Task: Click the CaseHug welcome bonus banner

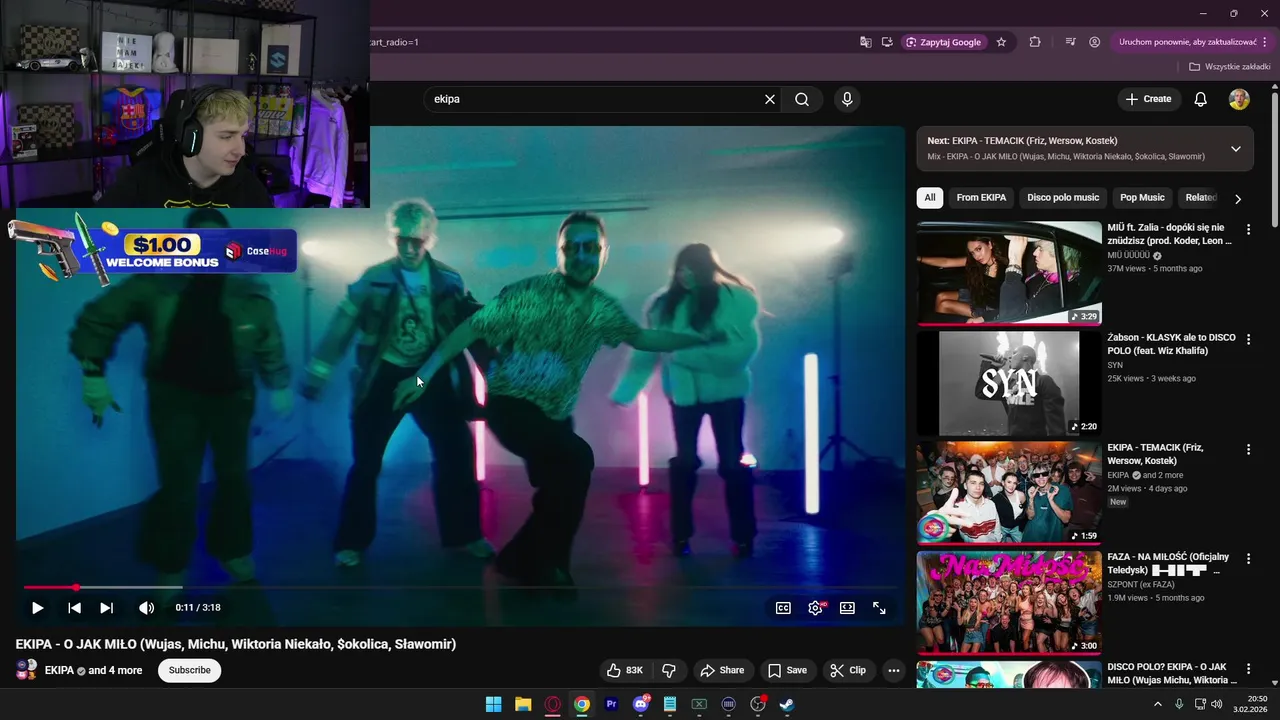Action: [152, 248]
